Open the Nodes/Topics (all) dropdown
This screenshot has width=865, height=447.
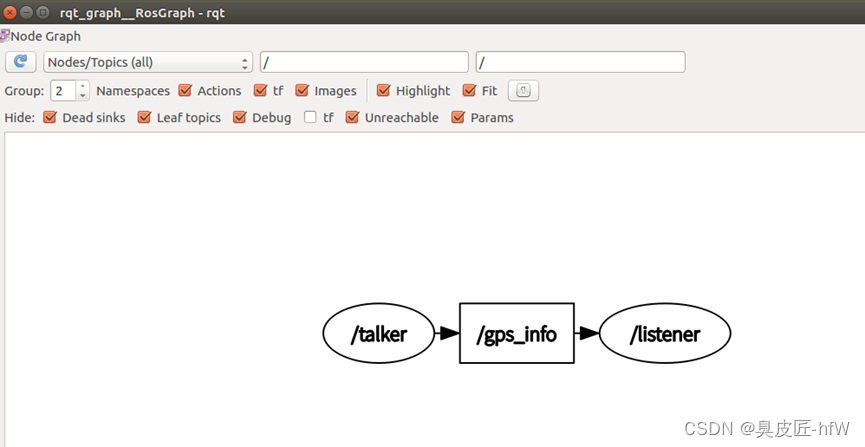click(x=148, y=62)
